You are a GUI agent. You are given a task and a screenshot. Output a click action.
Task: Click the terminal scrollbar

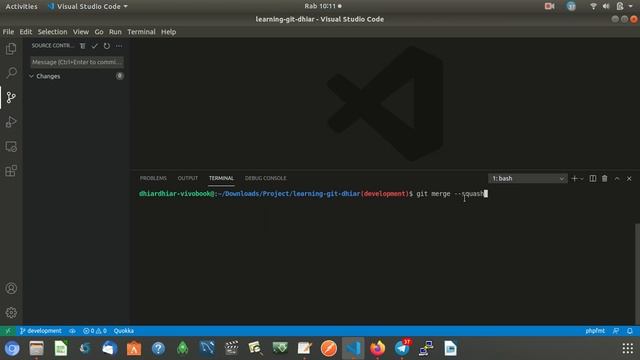637,273
